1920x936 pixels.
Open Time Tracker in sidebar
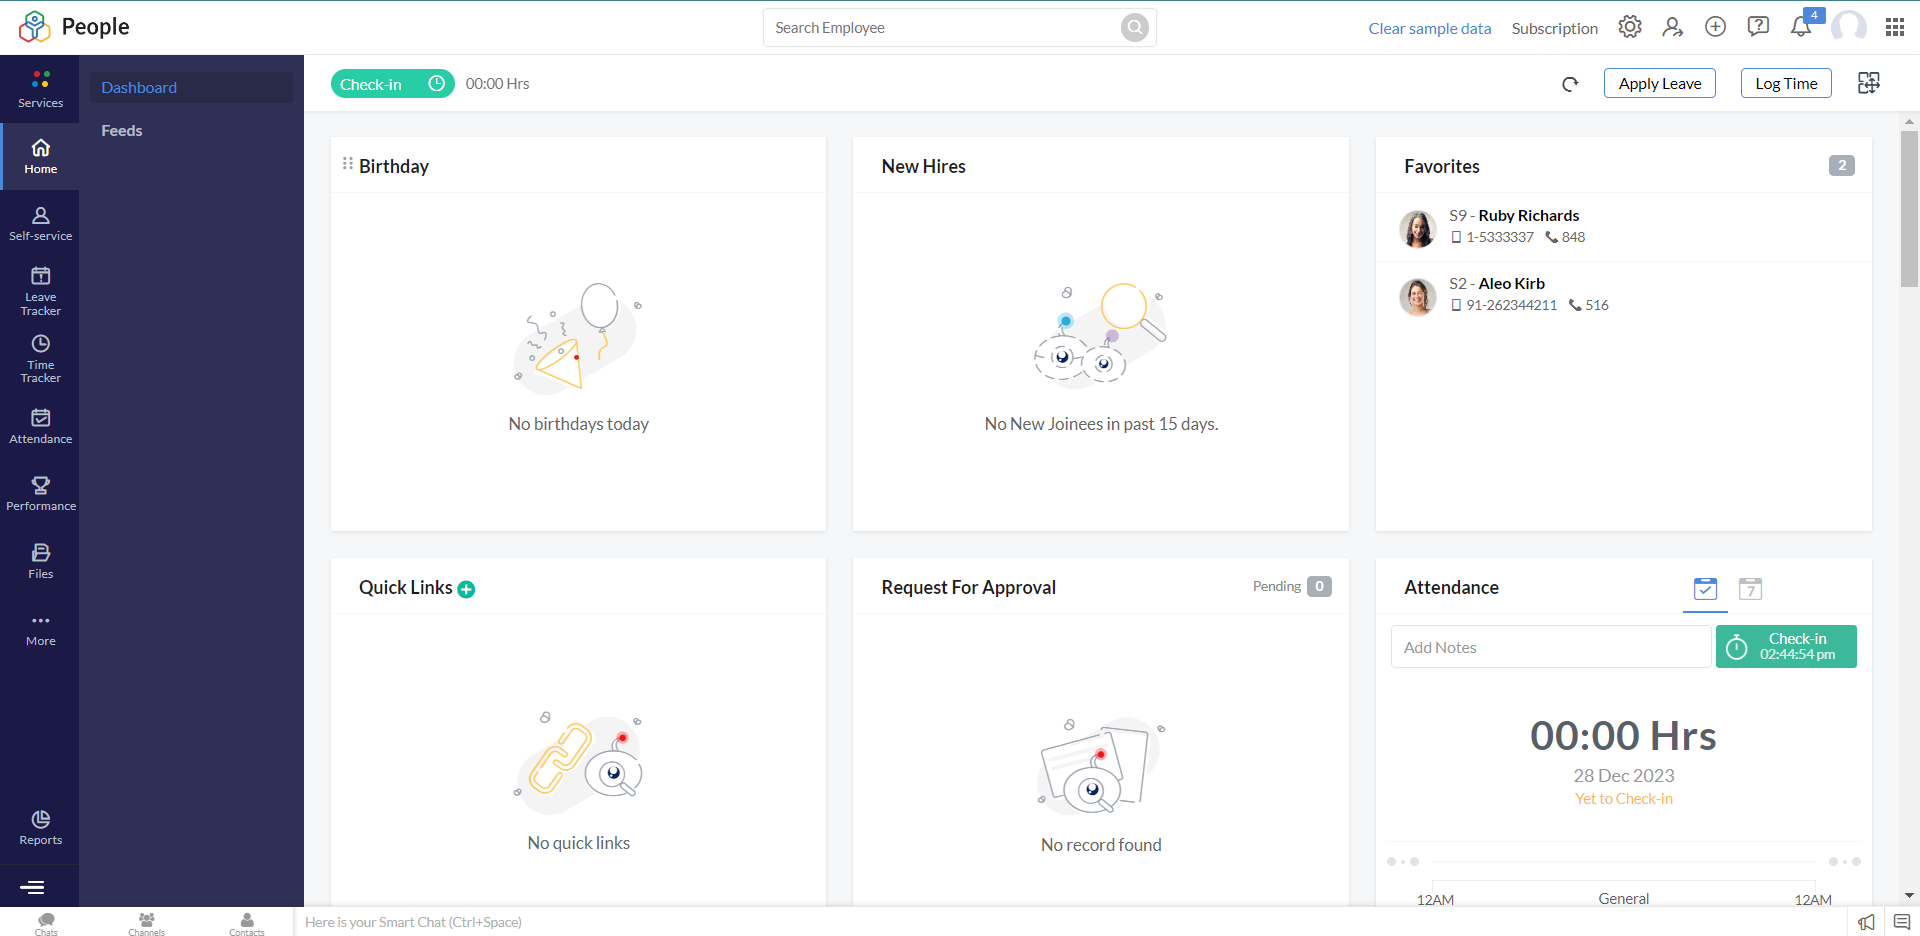pyautogui.click(x=40, y=358)
